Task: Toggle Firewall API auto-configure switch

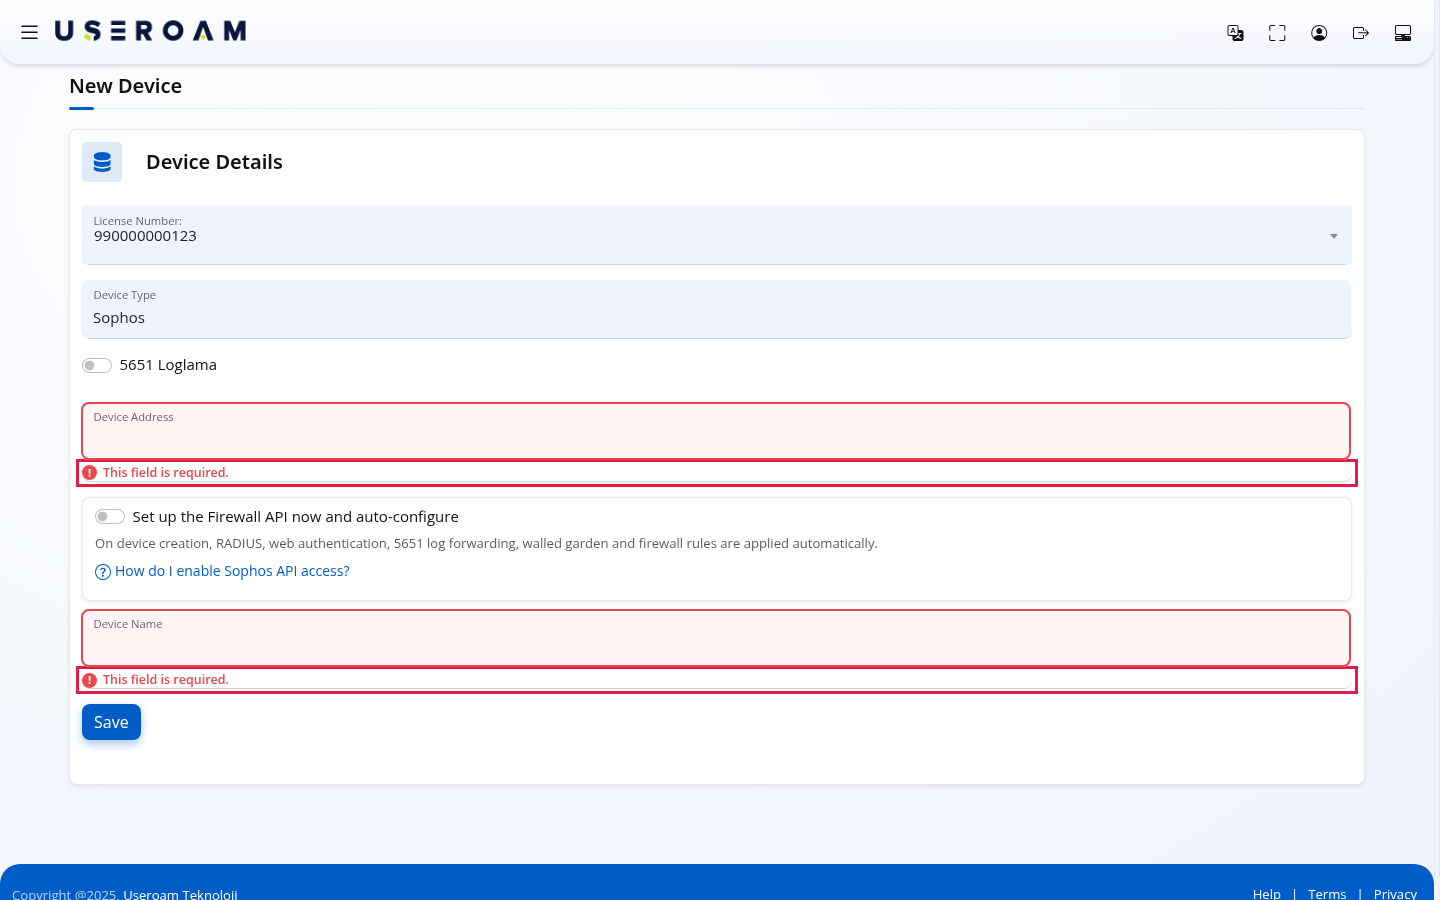Action: (110, 517)
